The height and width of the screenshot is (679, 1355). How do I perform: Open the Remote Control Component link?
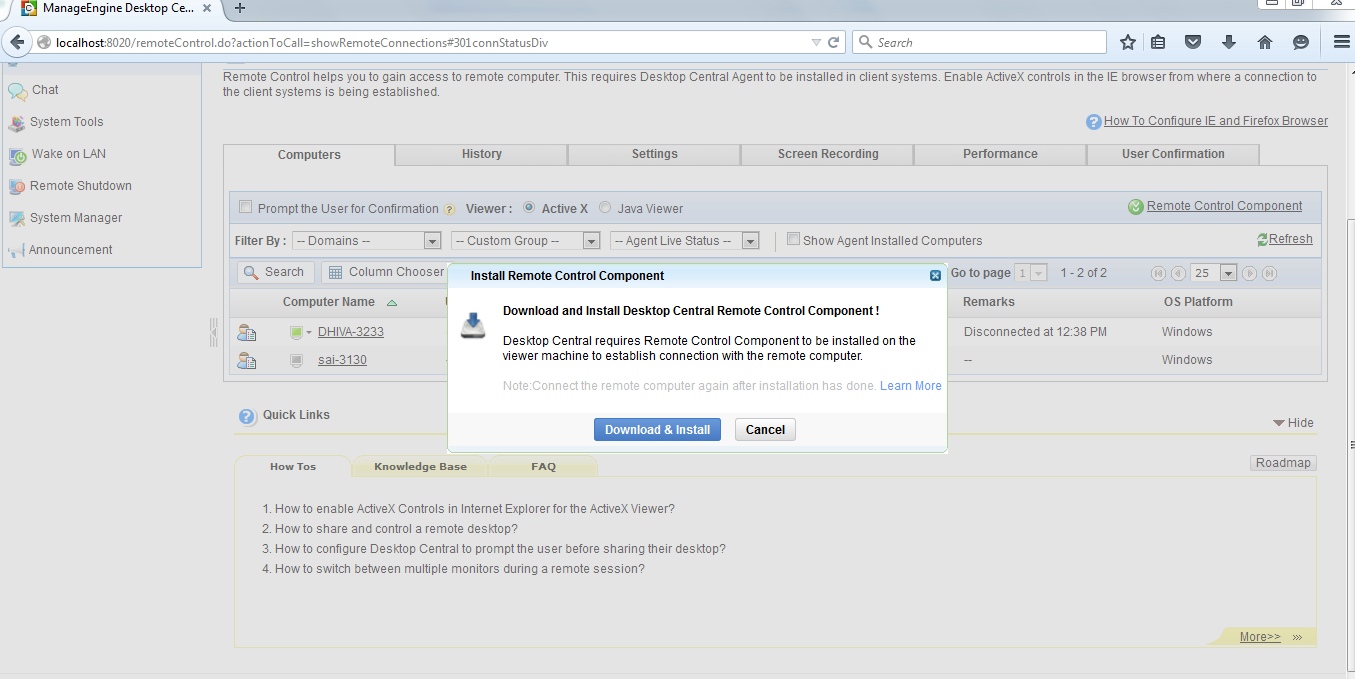tap(1224, 206)
